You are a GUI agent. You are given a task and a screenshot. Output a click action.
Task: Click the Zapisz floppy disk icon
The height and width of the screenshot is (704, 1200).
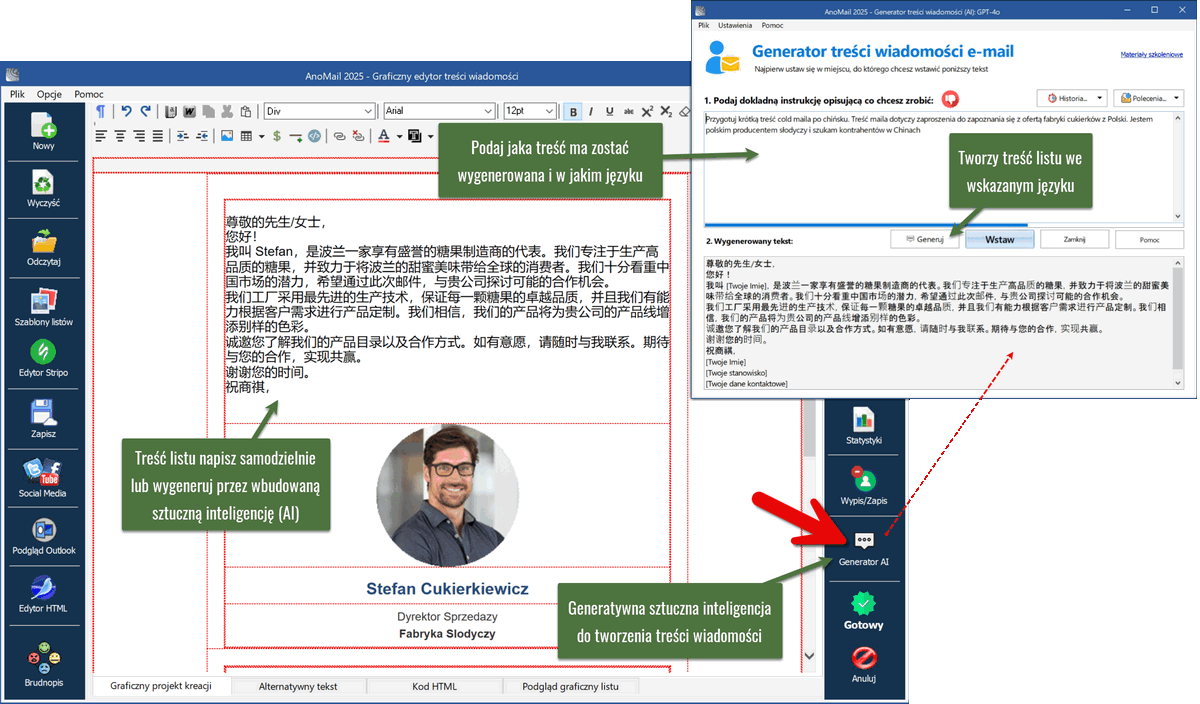click(x=44, y=411)
